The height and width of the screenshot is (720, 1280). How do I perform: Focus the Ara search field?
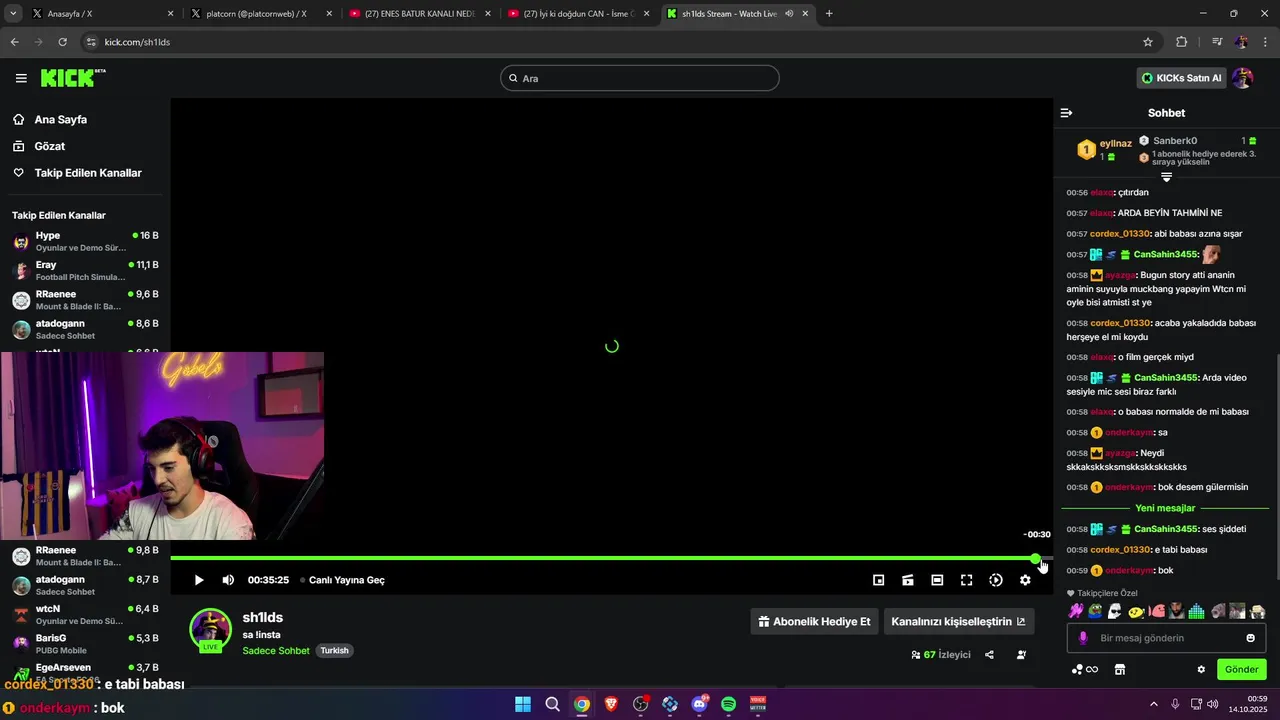640,78
